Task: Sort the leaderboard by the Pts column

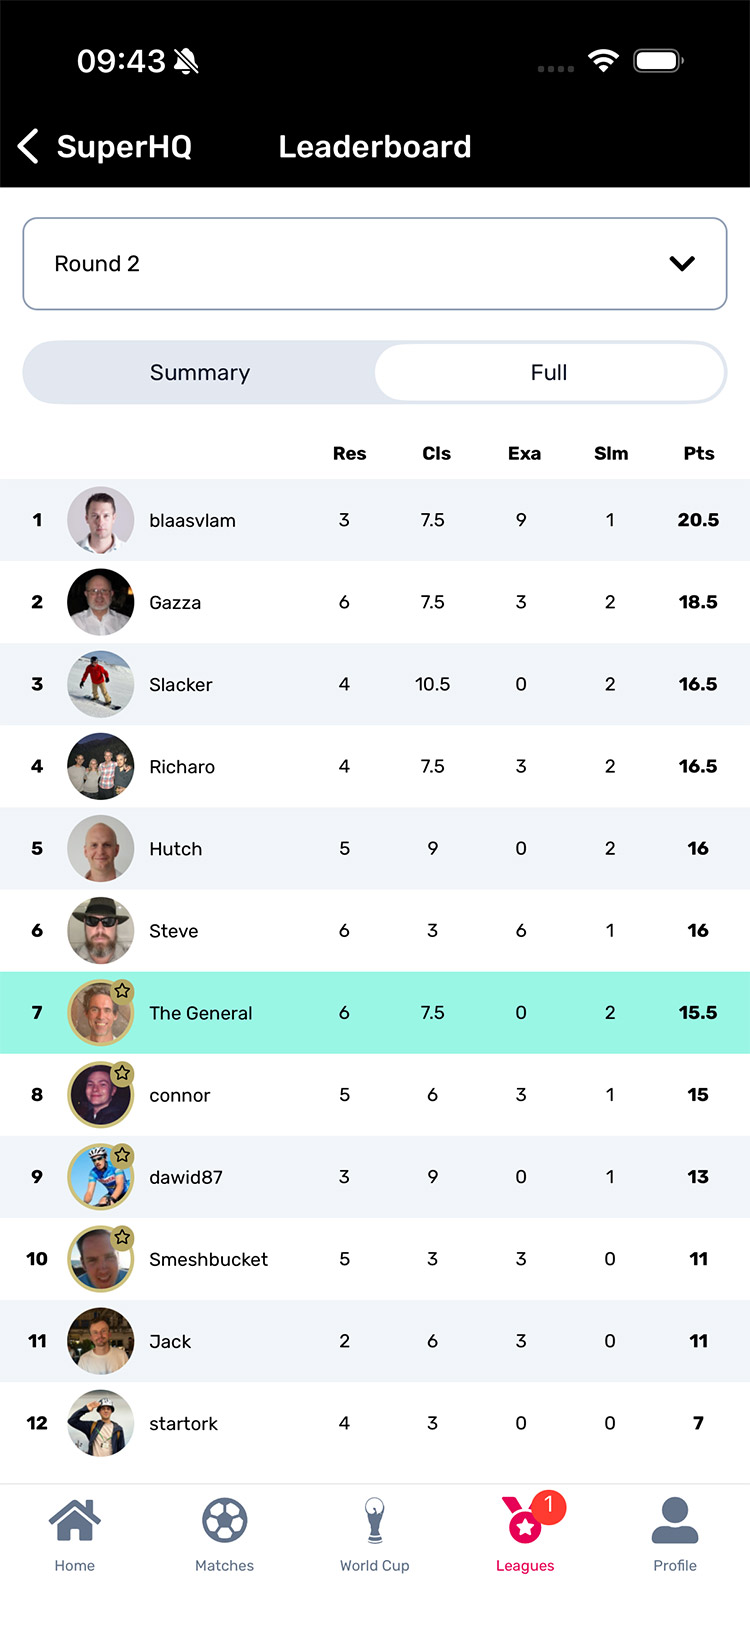Action: 698,453
